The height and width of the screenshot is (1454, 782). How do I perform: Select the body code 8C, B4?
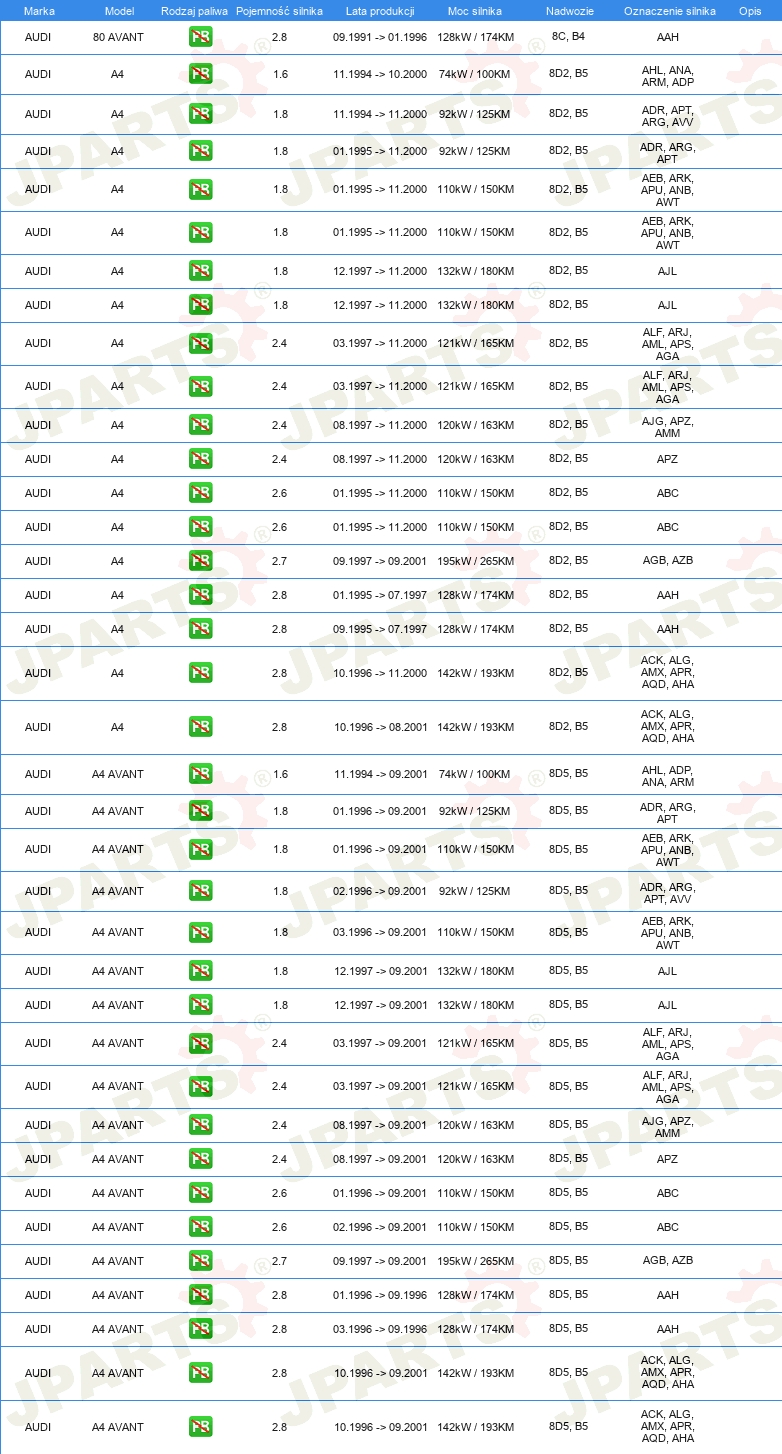(x=568, y=36)
